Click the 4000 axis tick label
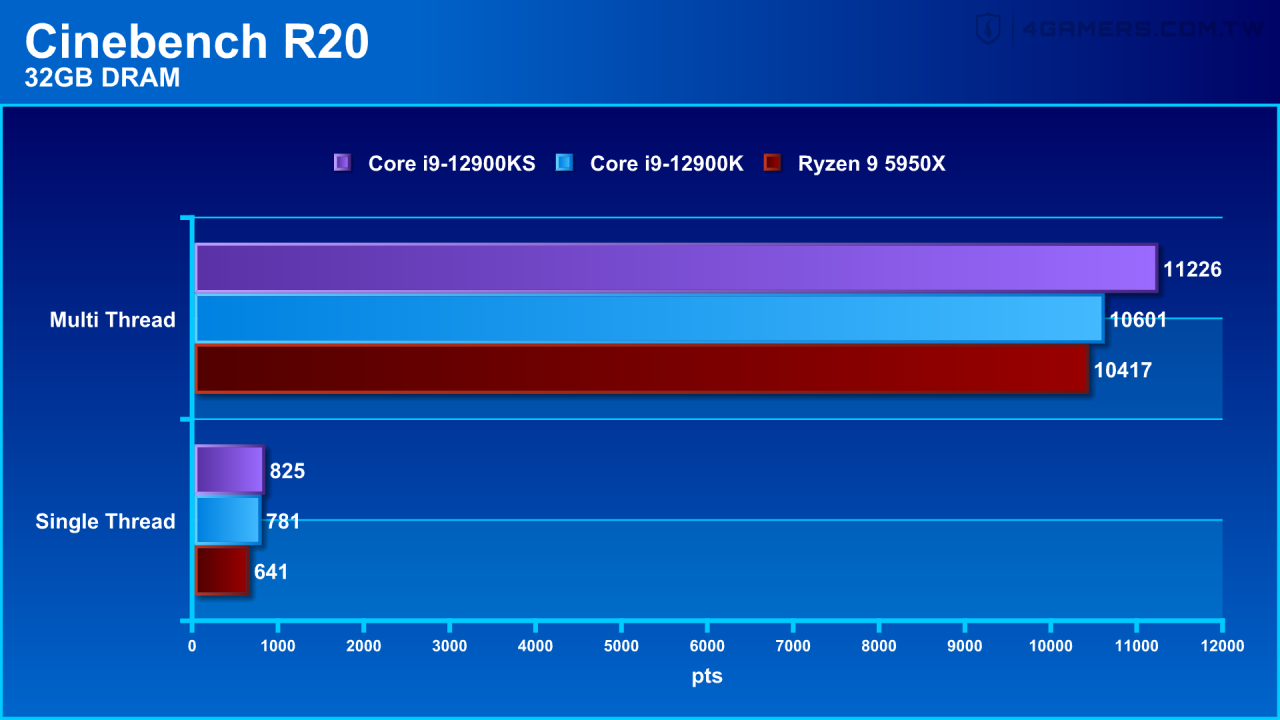Image resolution: width=1280 pixels, height=720 pixels. coord(536,647)
